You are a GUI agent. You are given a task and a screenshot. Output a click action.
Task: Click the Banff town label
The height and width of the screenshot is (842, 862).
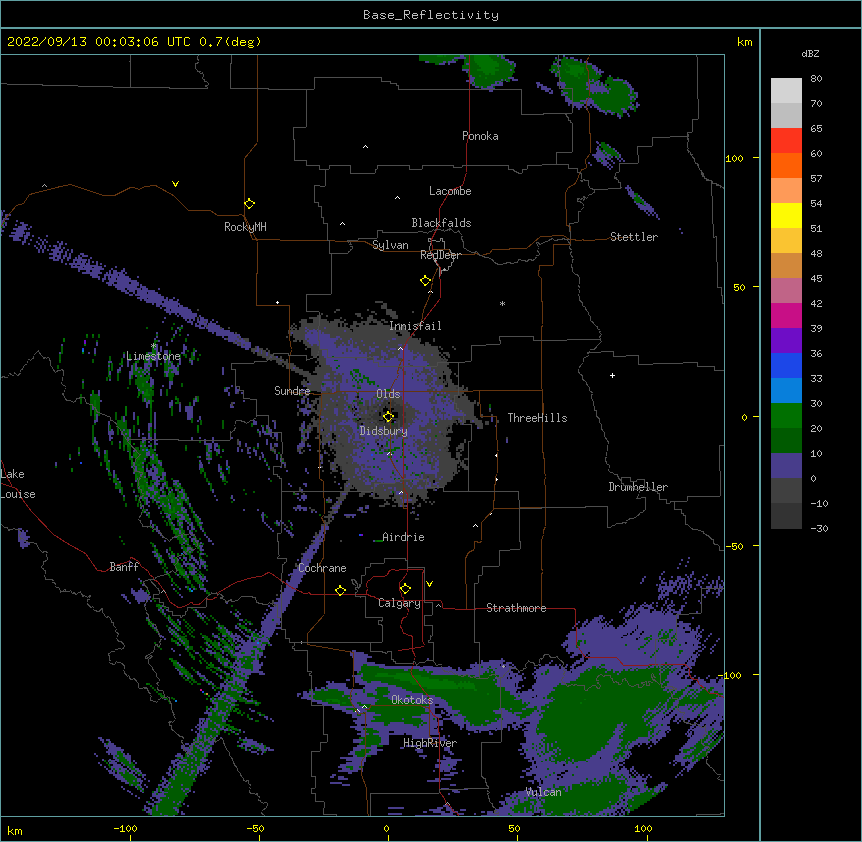(x=124, y=567)
